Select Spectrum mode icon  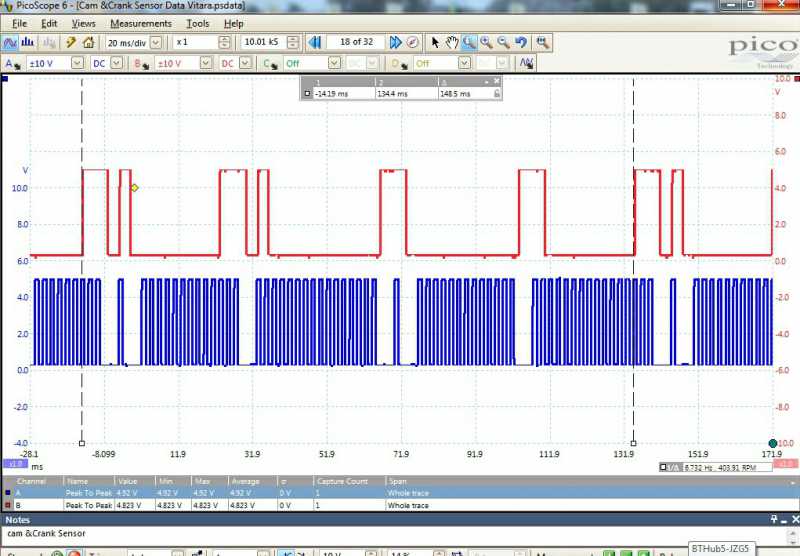coord(27,42)
